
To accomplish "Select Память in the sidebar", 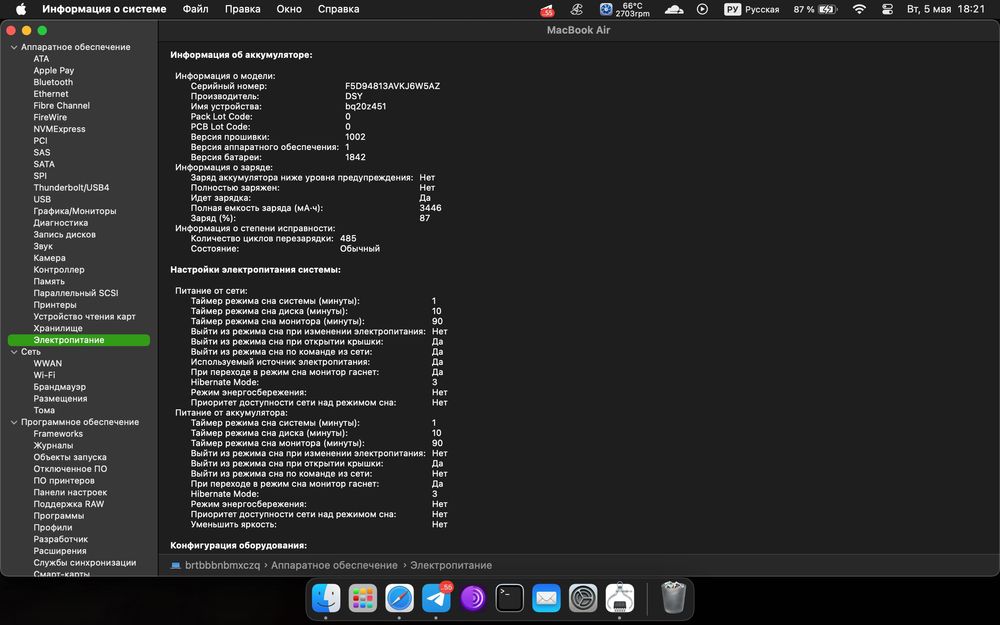I will tap(49, 281).
